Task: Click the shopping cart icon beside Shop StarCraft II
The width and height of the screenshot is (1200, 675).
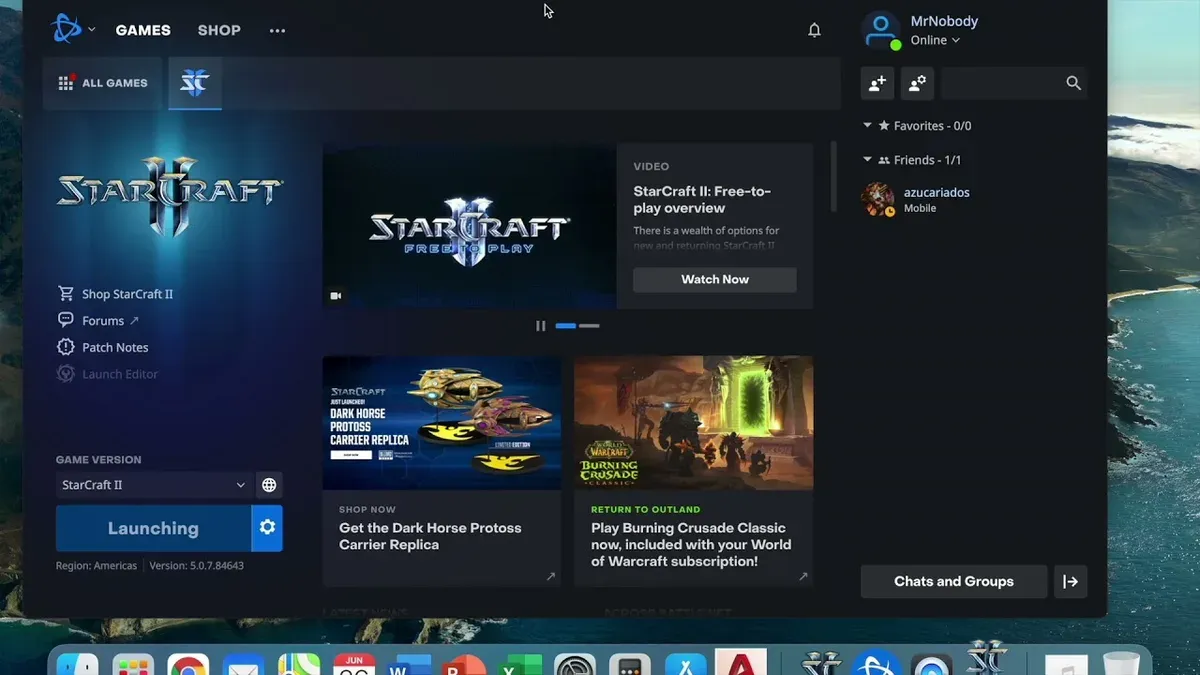Action: click(x=66, y=294)
